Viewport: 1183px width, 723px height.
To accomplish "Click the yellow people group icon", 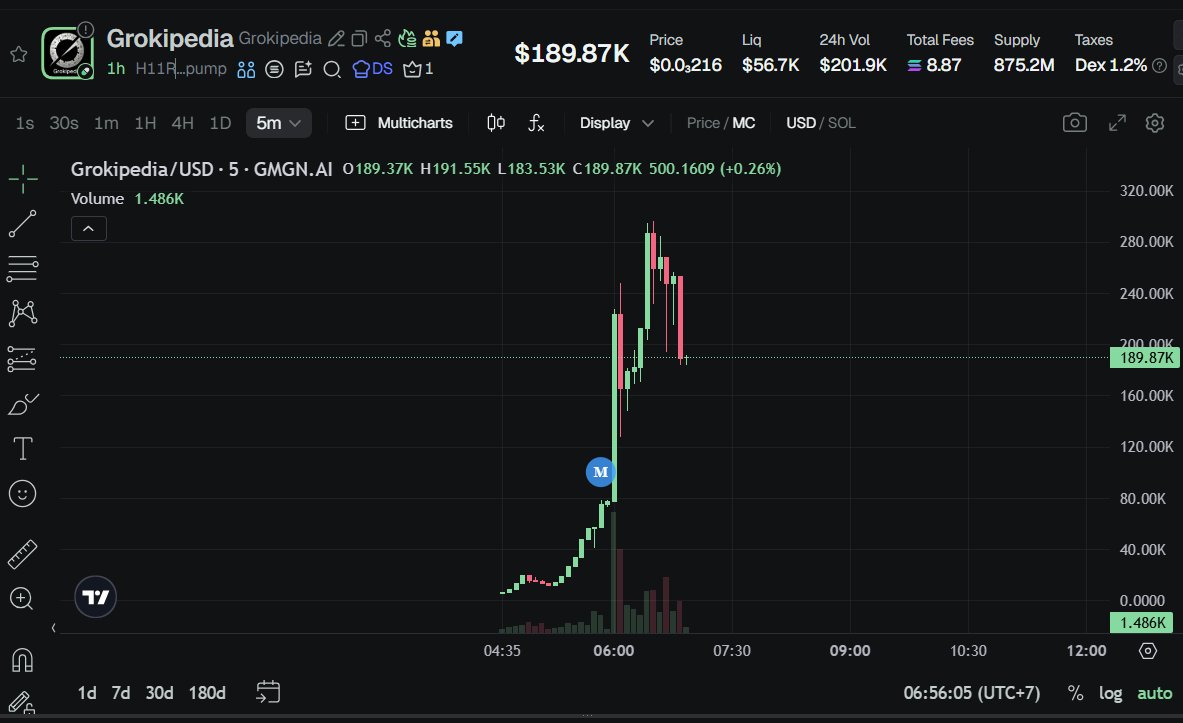I will tap(432, 38).
